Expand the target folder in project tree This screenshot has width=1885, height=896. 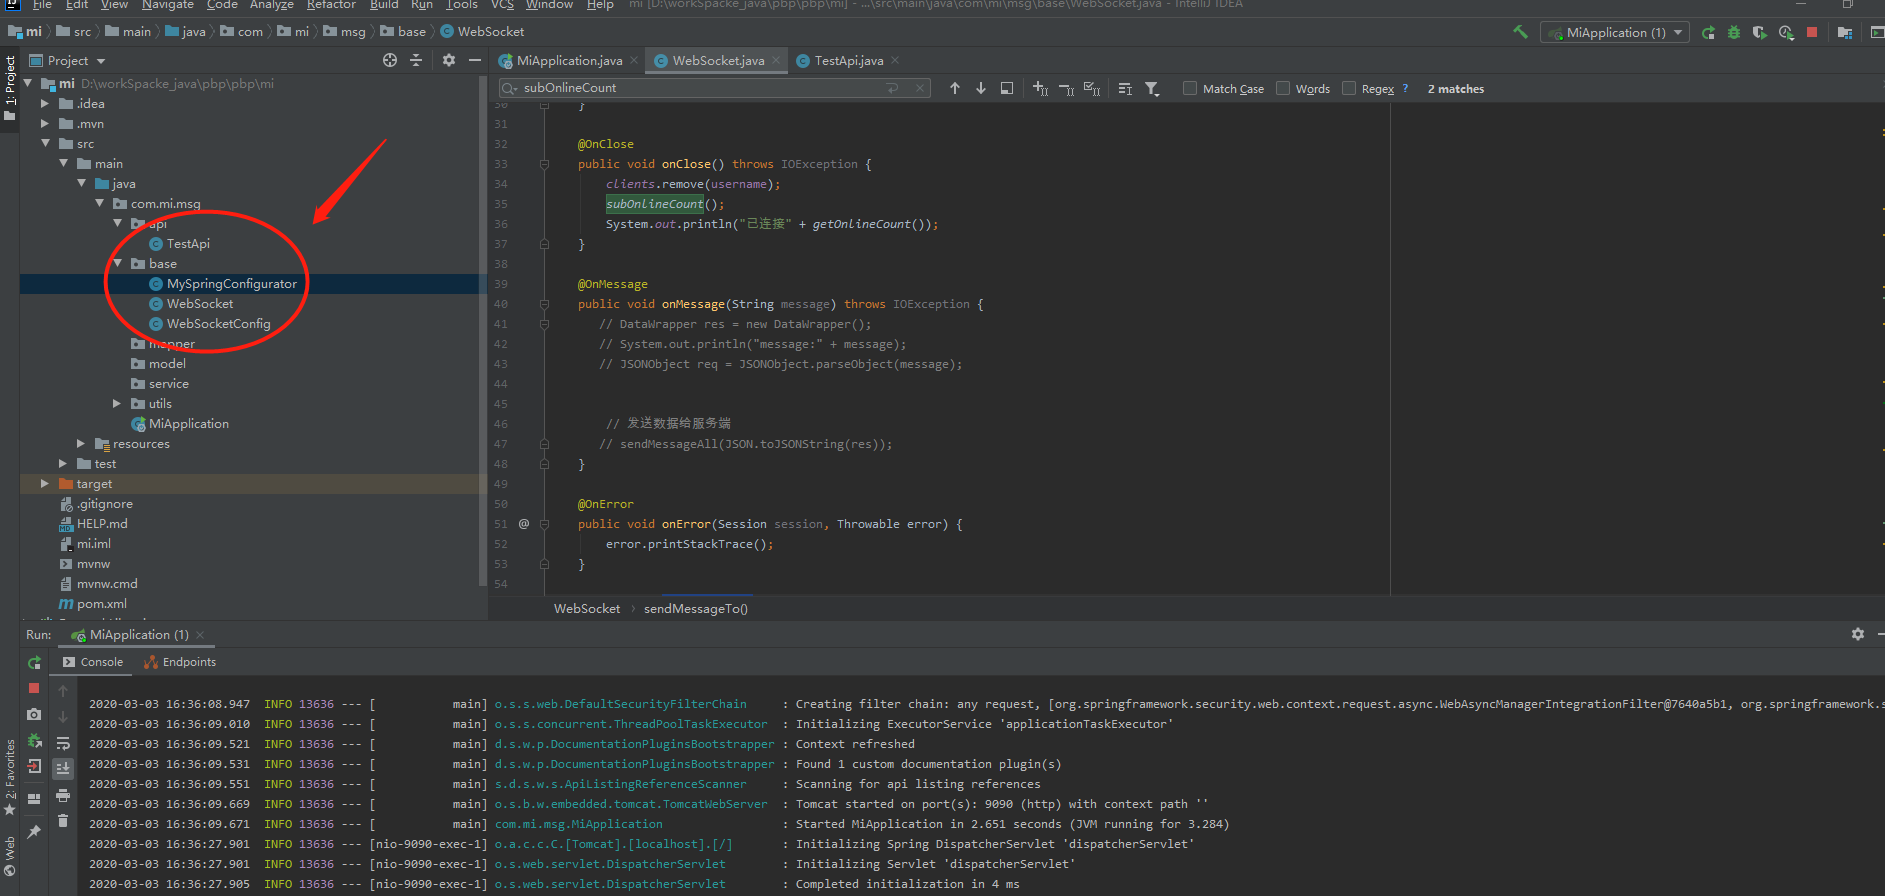coord(44,484)
